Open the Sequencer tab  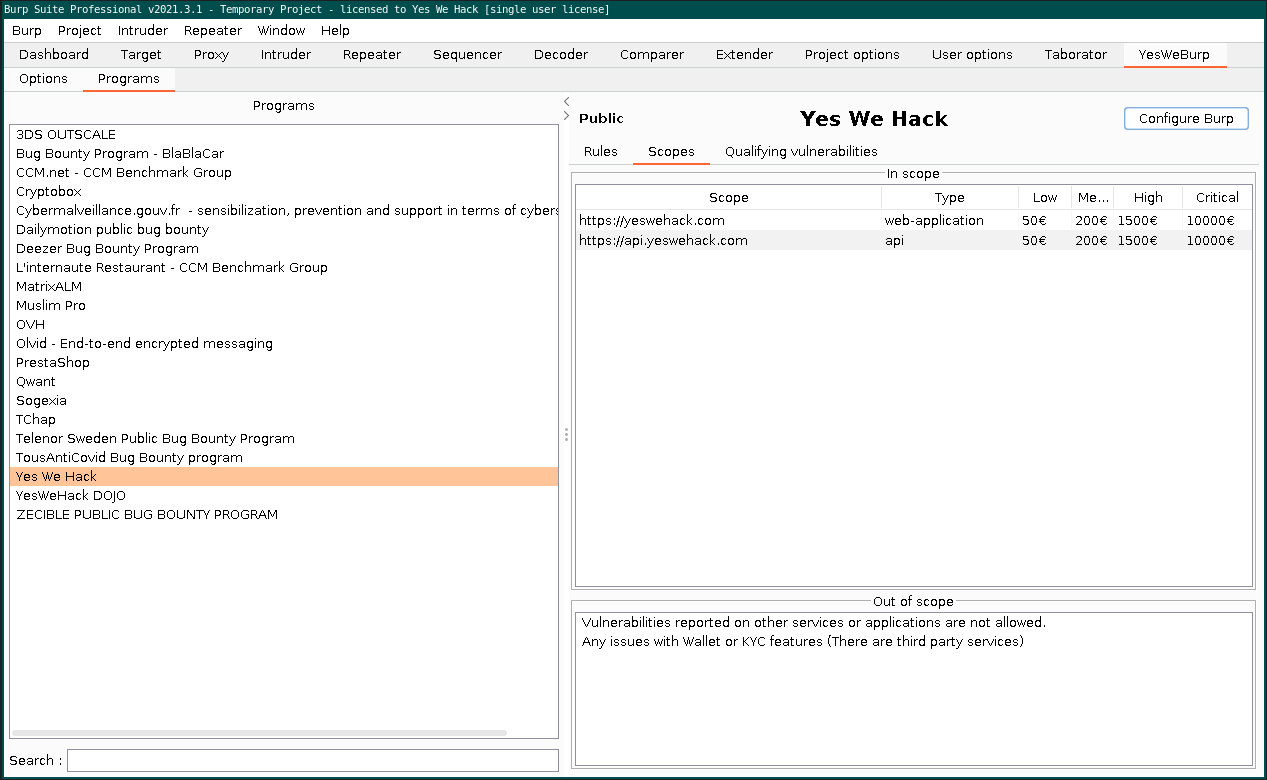(x=467, y=55)
